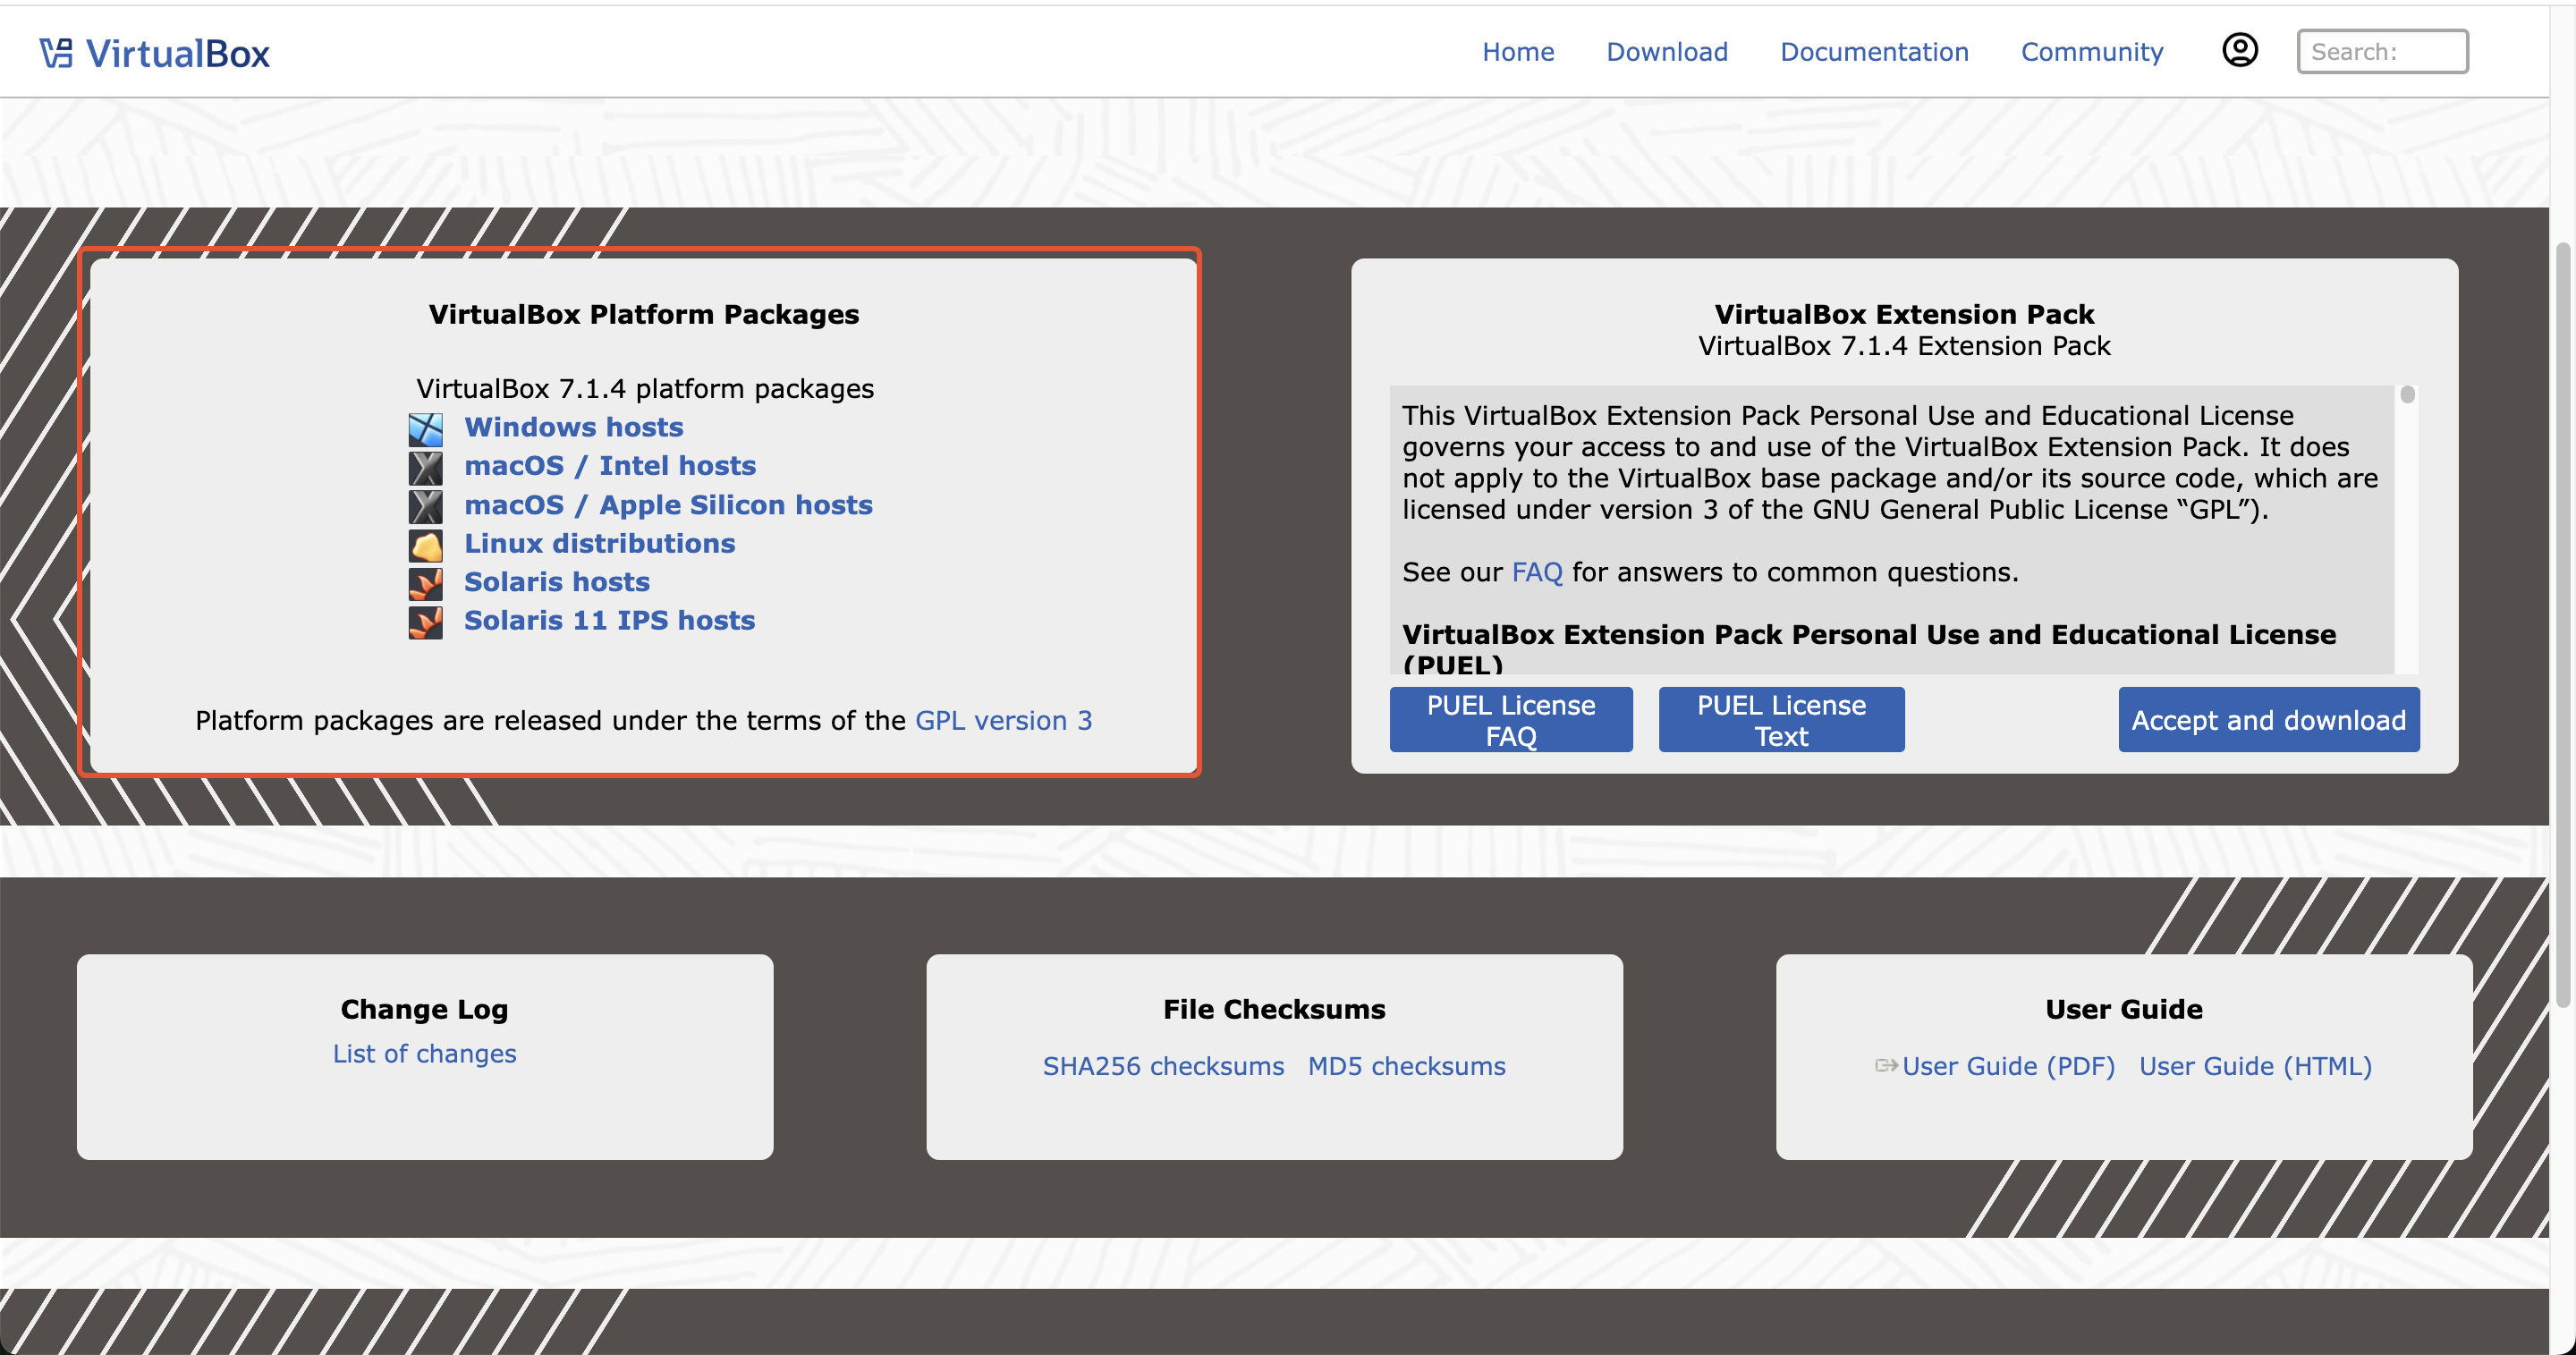The height and width of the screenshot is (1355, 2576).
Task: Click the VirtualBox Platform Packages heading
Action: pos(644,314)
